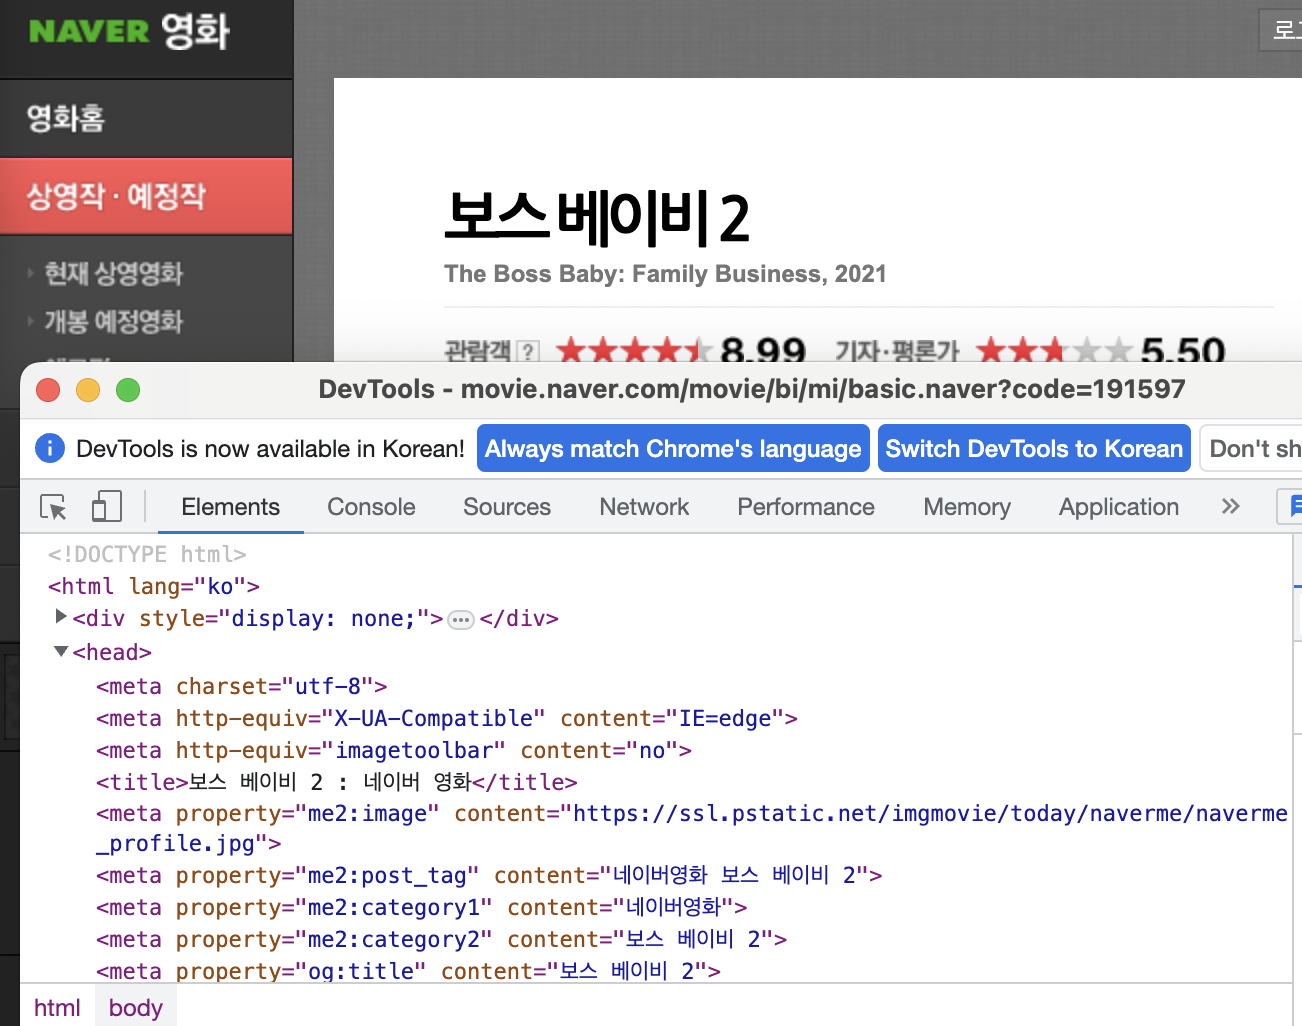
Task: Select the imagetoolbar meta line
Action: click(394, 750)
